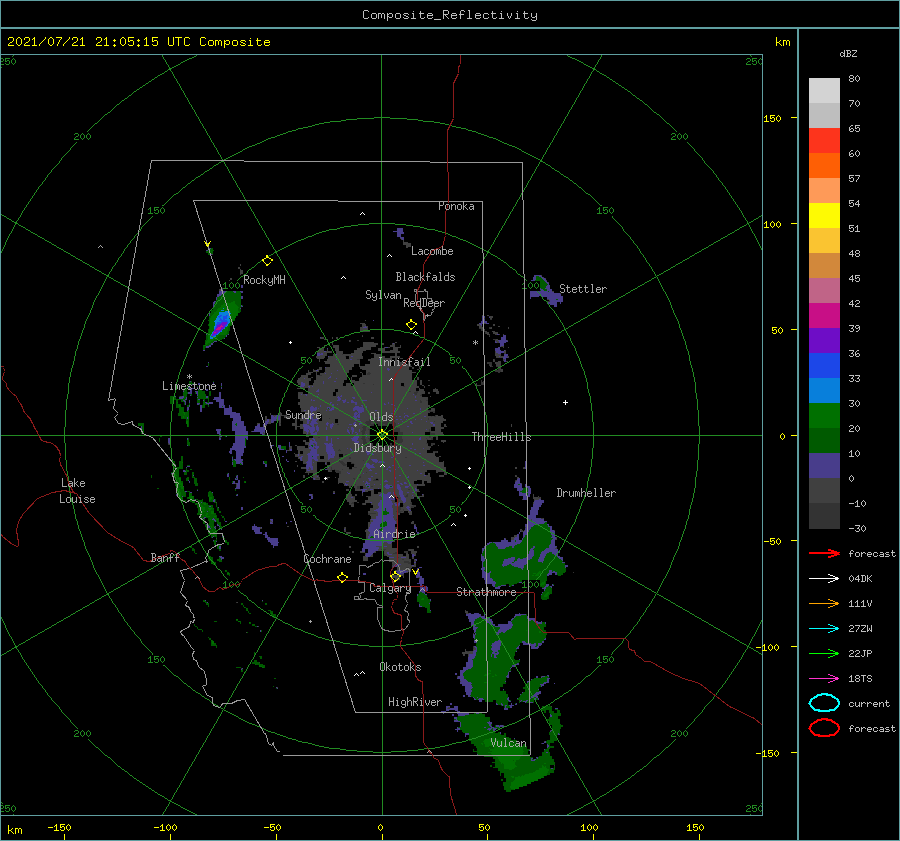The height and width of the screenshot is (841, 900).
Task: Click the Limestone label
Action: (189, 386)
